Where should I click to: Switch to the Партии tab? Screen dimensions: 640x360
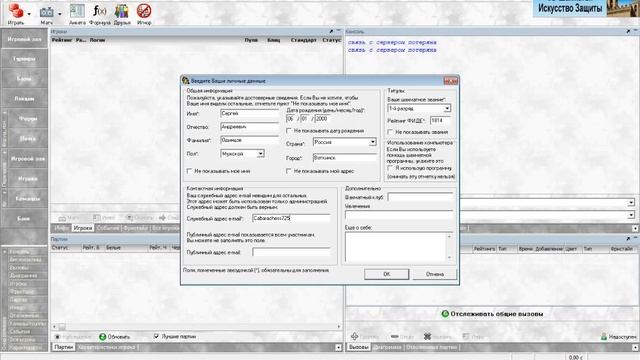[x=64, y=347]
